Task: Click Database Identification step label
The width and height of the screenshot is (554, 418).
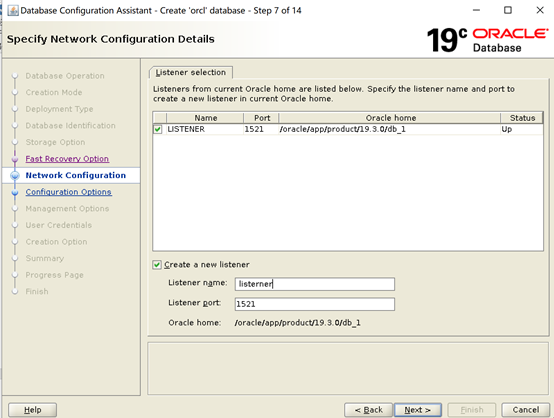Action: [70, 126]
